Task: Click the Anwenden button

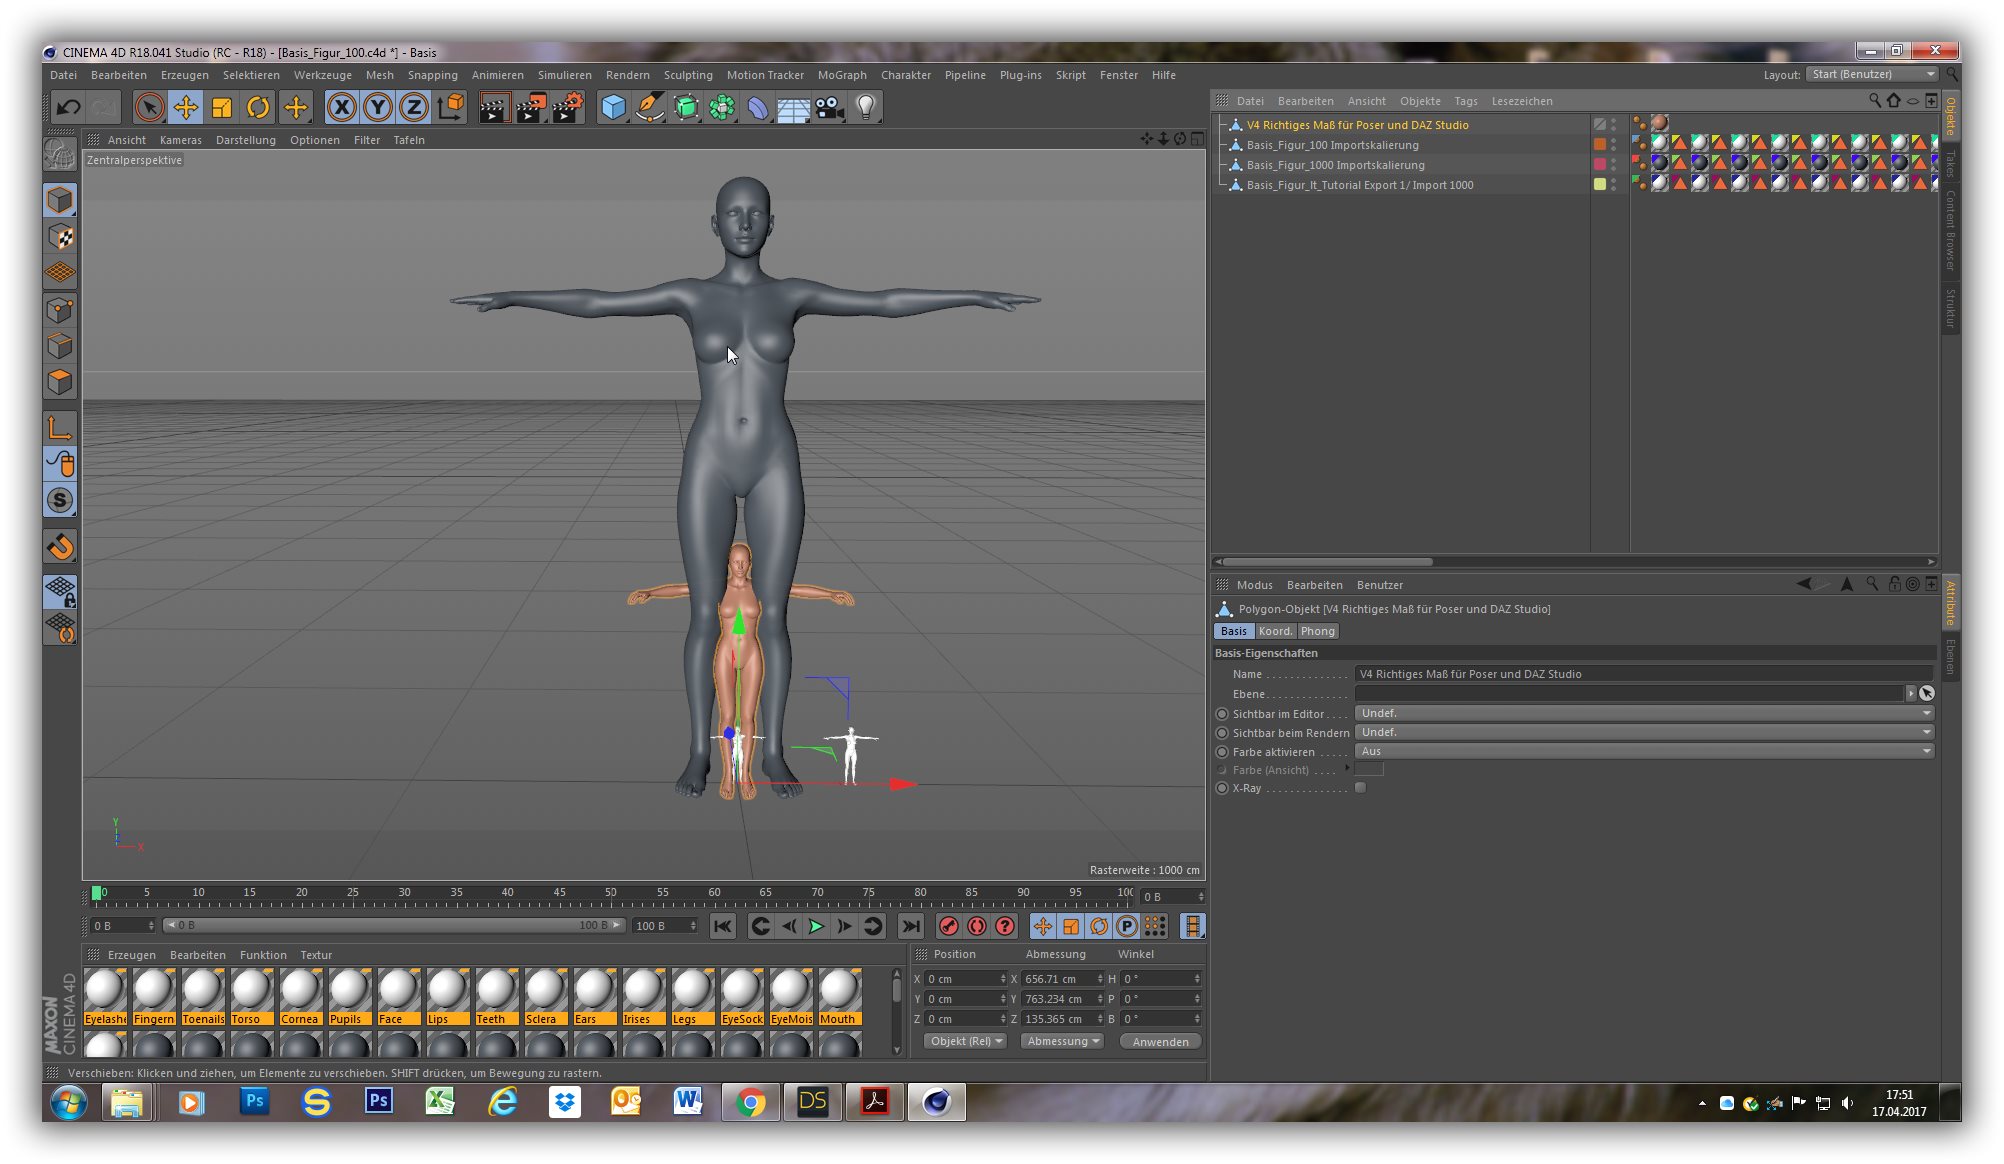Action: 1160,1041
